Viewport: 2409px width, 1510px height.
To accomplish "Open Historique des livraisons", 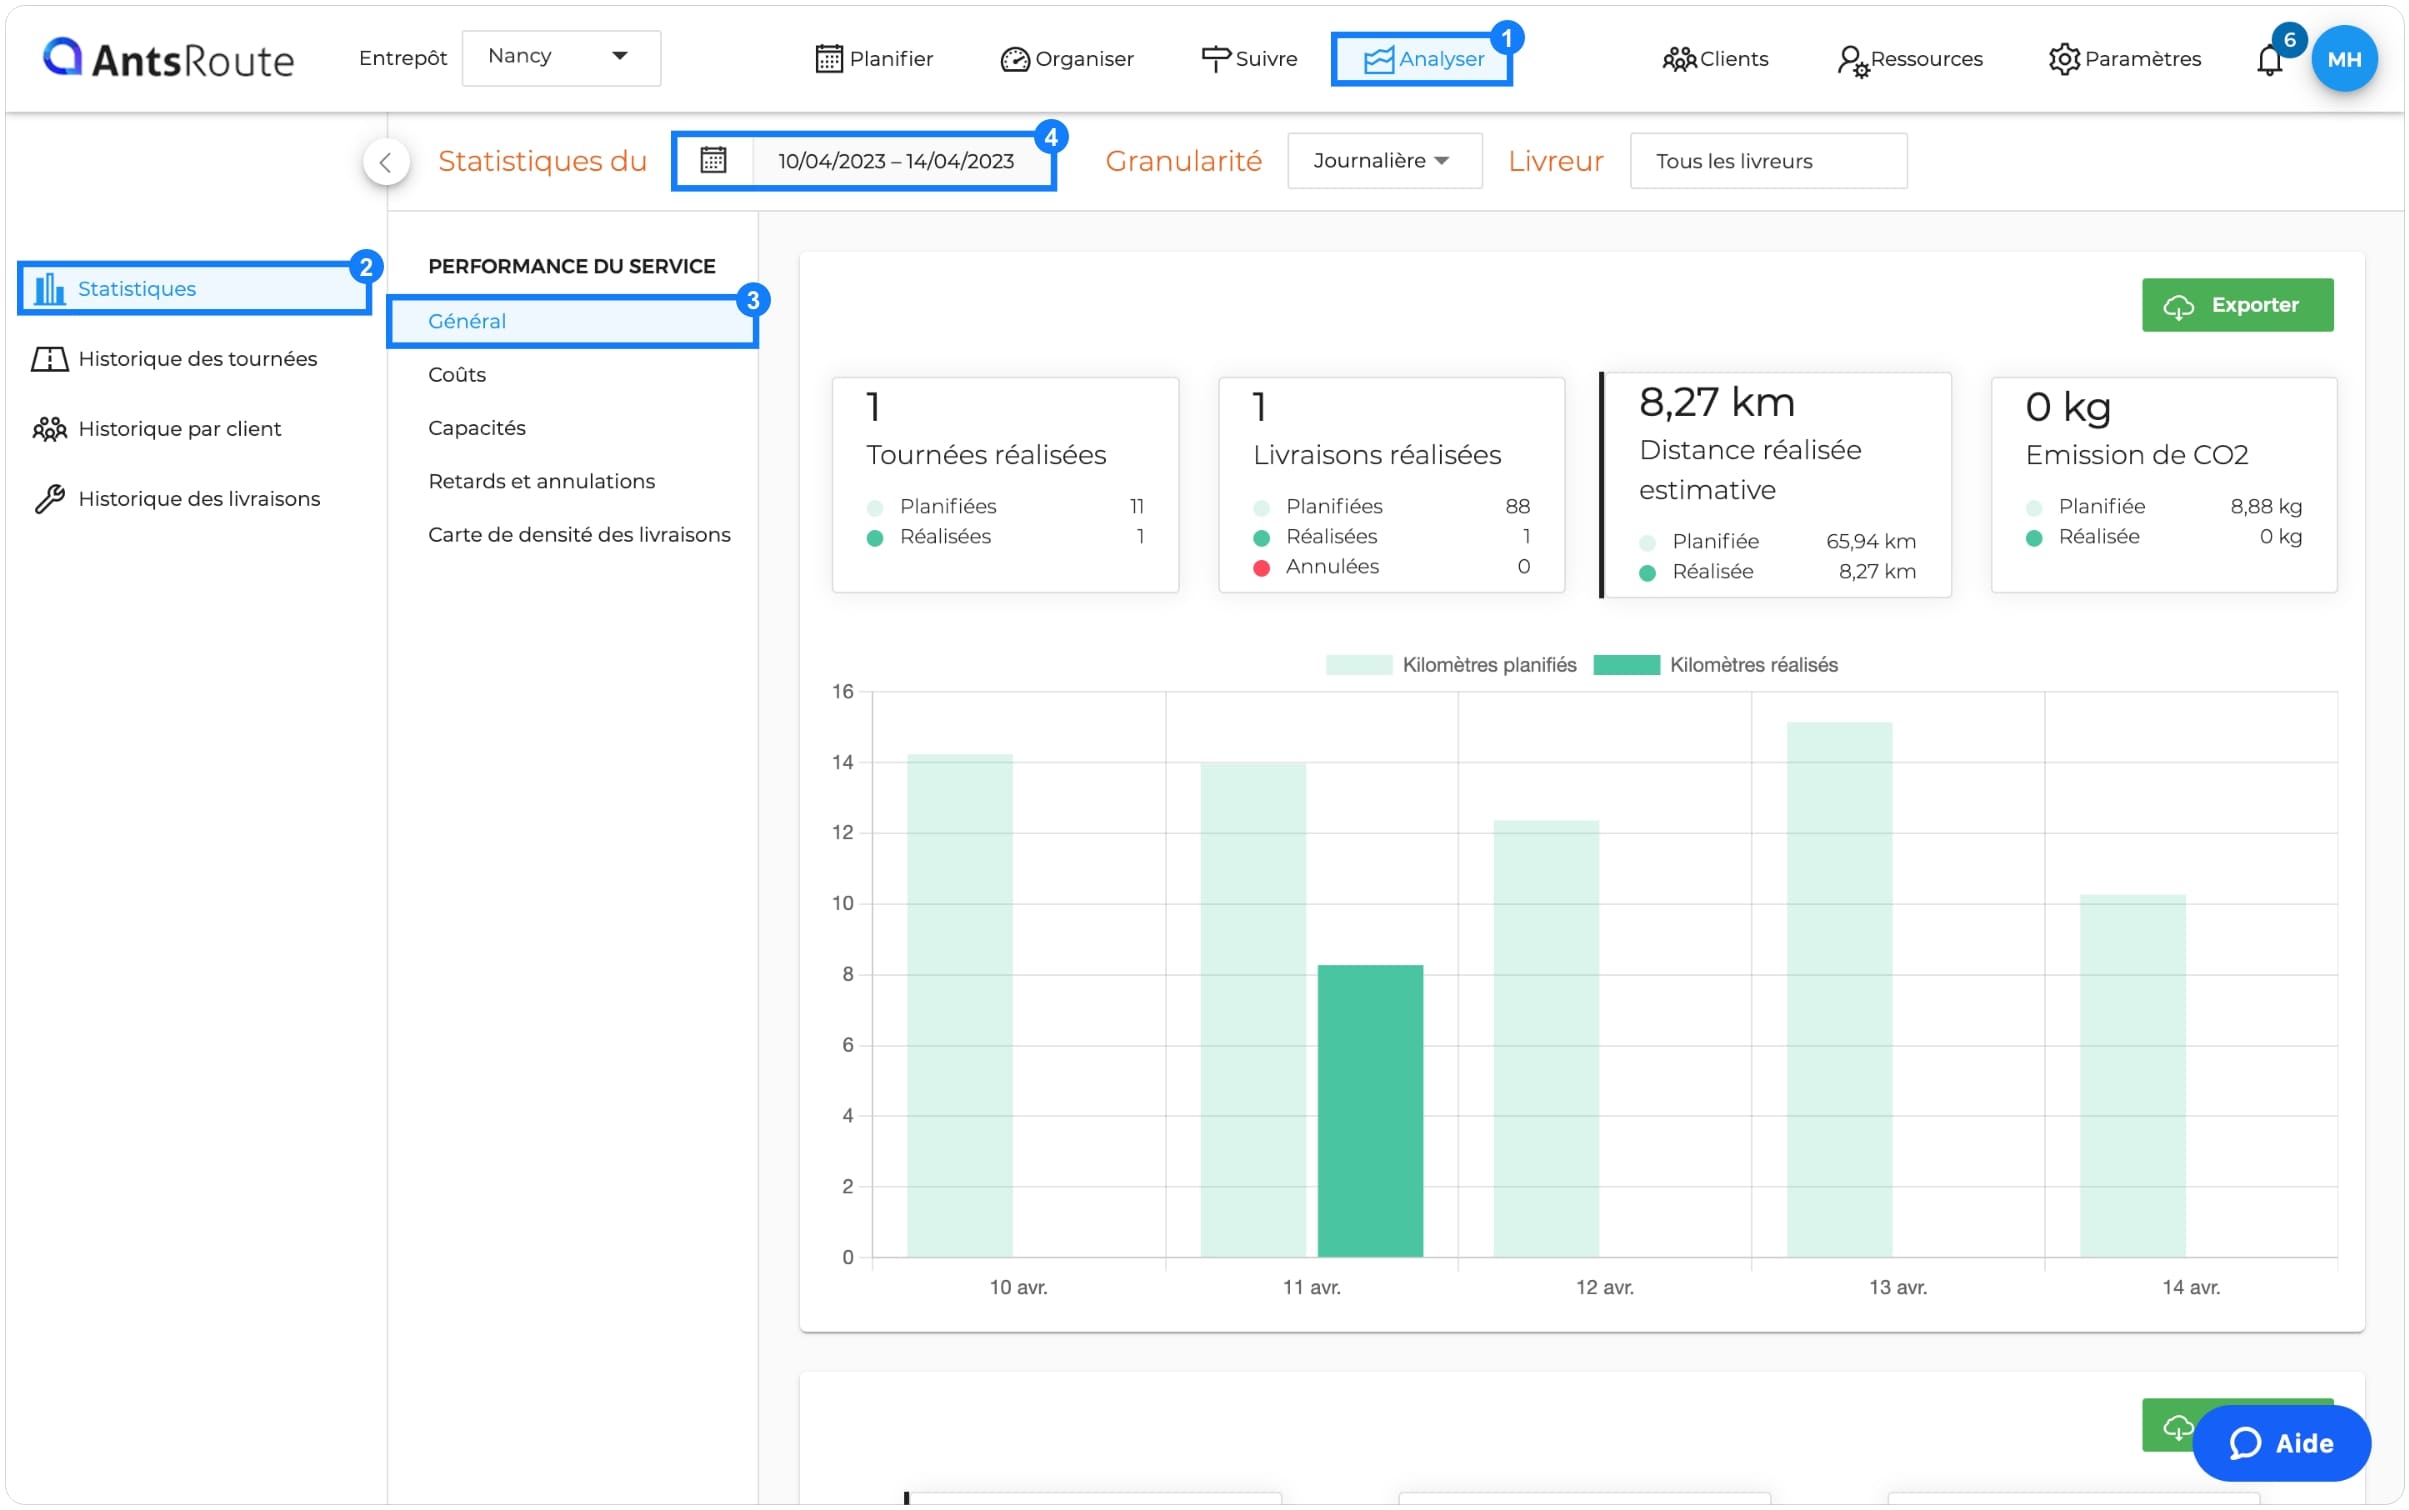I will coord(177,498).
